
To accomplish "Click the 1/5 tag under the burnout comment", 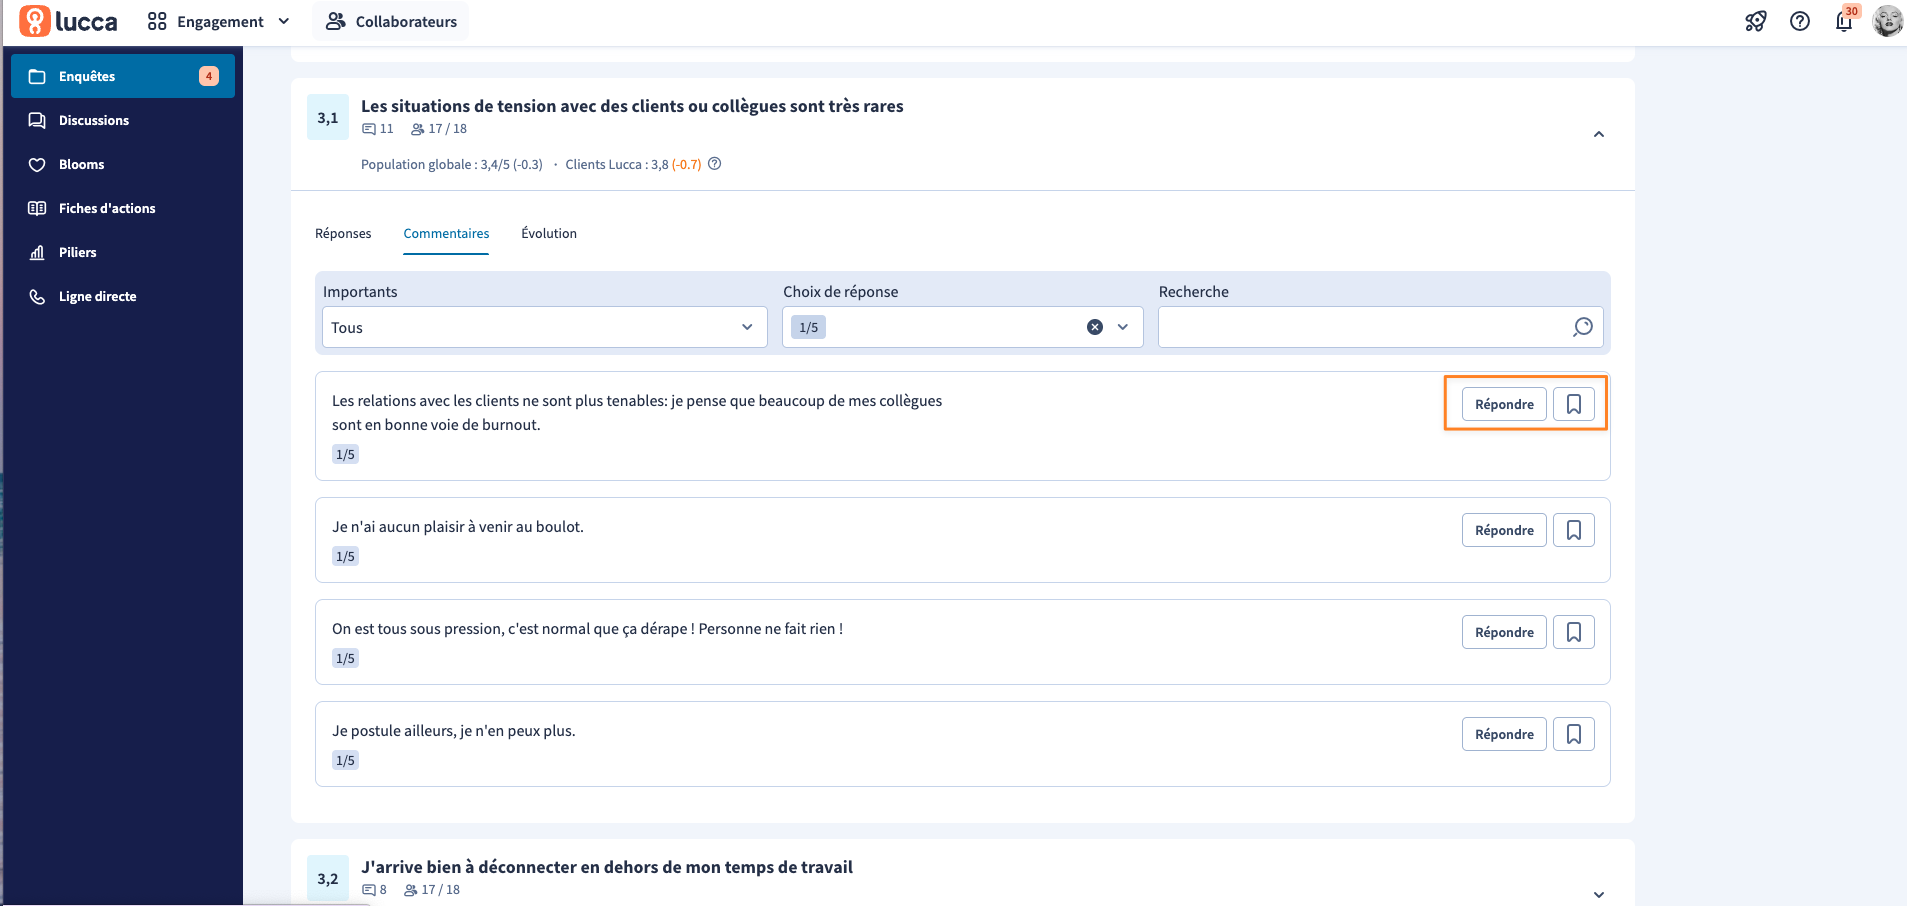I will click(x=345, y=454).
